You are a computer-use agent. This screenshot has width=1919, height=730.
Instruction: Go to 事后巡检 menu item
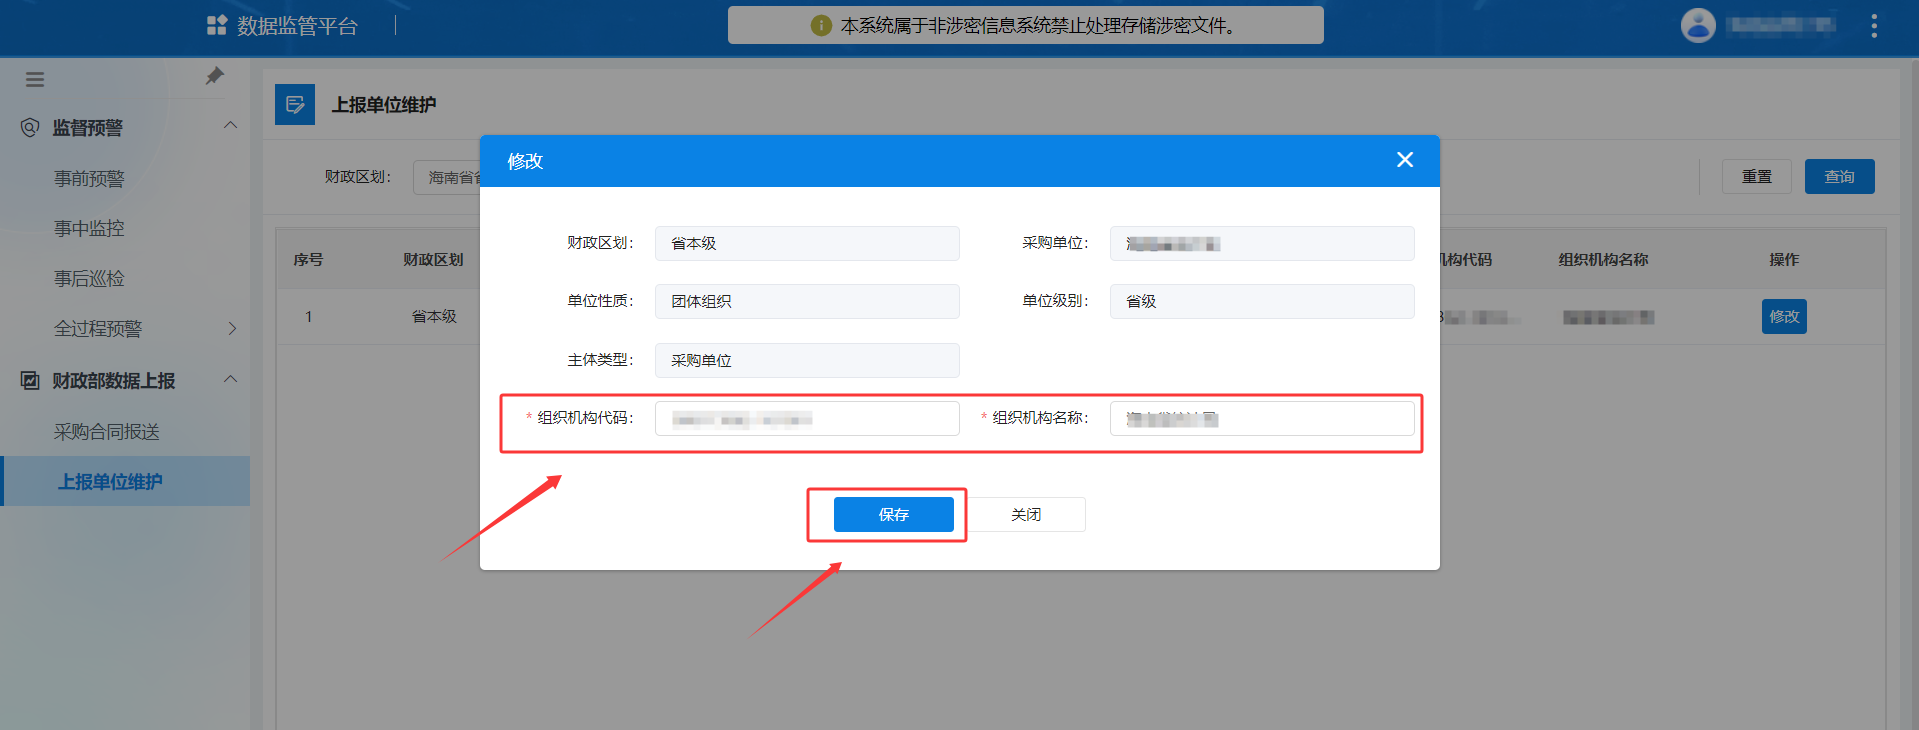coord(89,279)
